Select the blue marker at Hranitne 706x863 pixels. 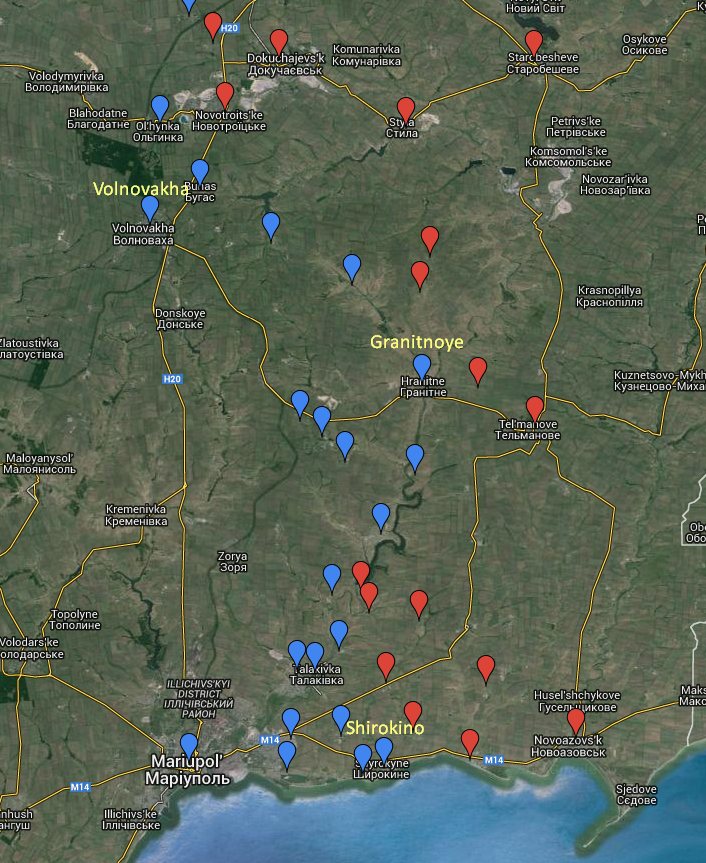[x=422, y=366]
